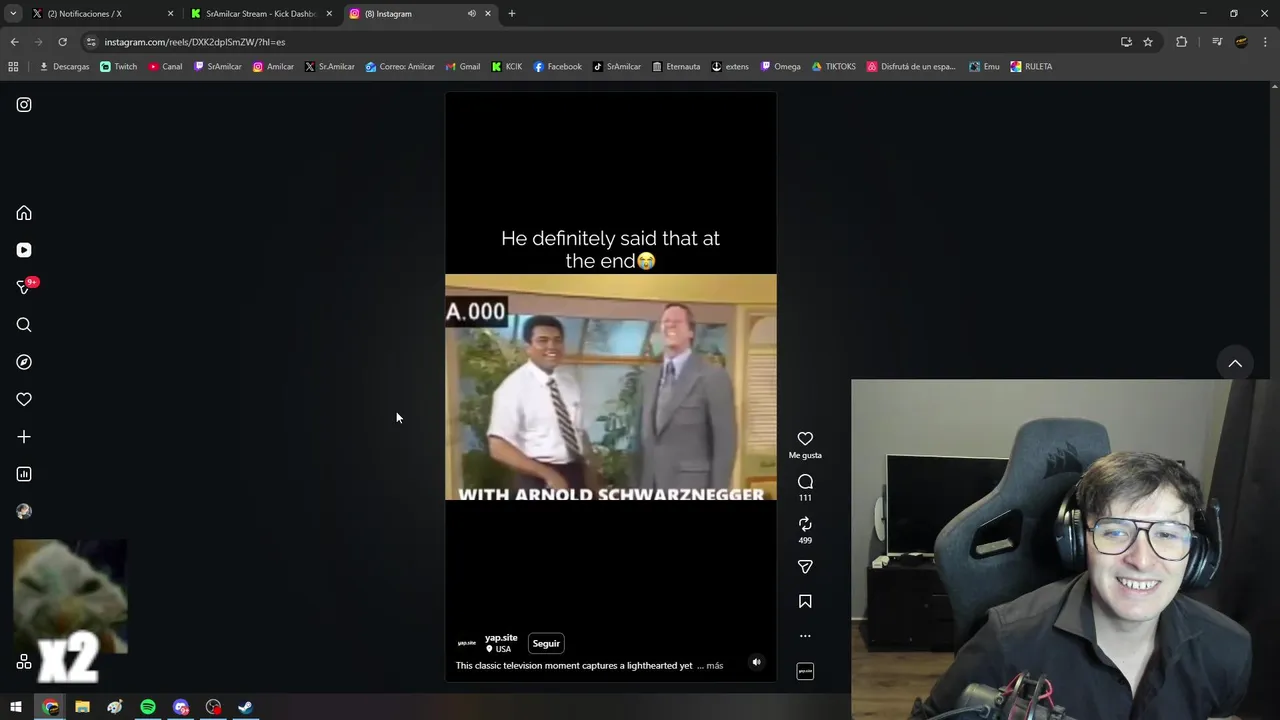Screen dimensions: 1280x720
Task: Open the Descargas bookmark
Action: click(64, 67)
